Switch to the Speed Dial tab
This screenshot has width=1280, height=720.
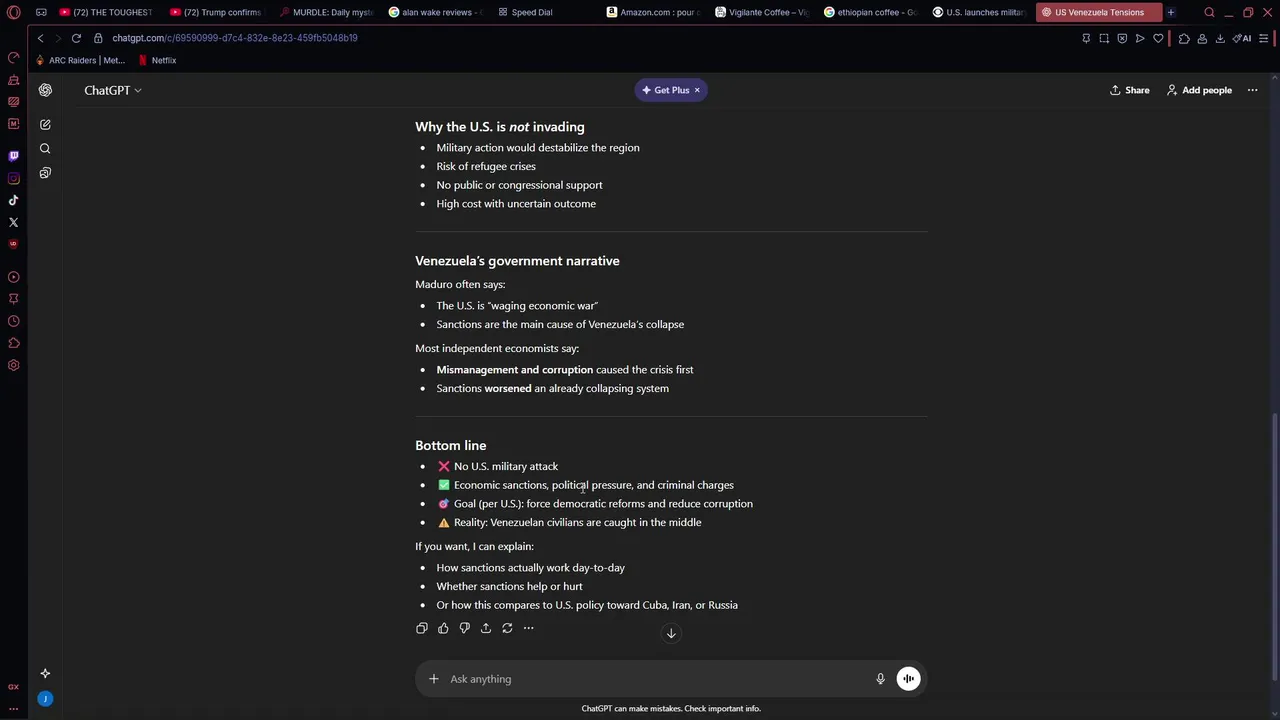click(531, 13)
